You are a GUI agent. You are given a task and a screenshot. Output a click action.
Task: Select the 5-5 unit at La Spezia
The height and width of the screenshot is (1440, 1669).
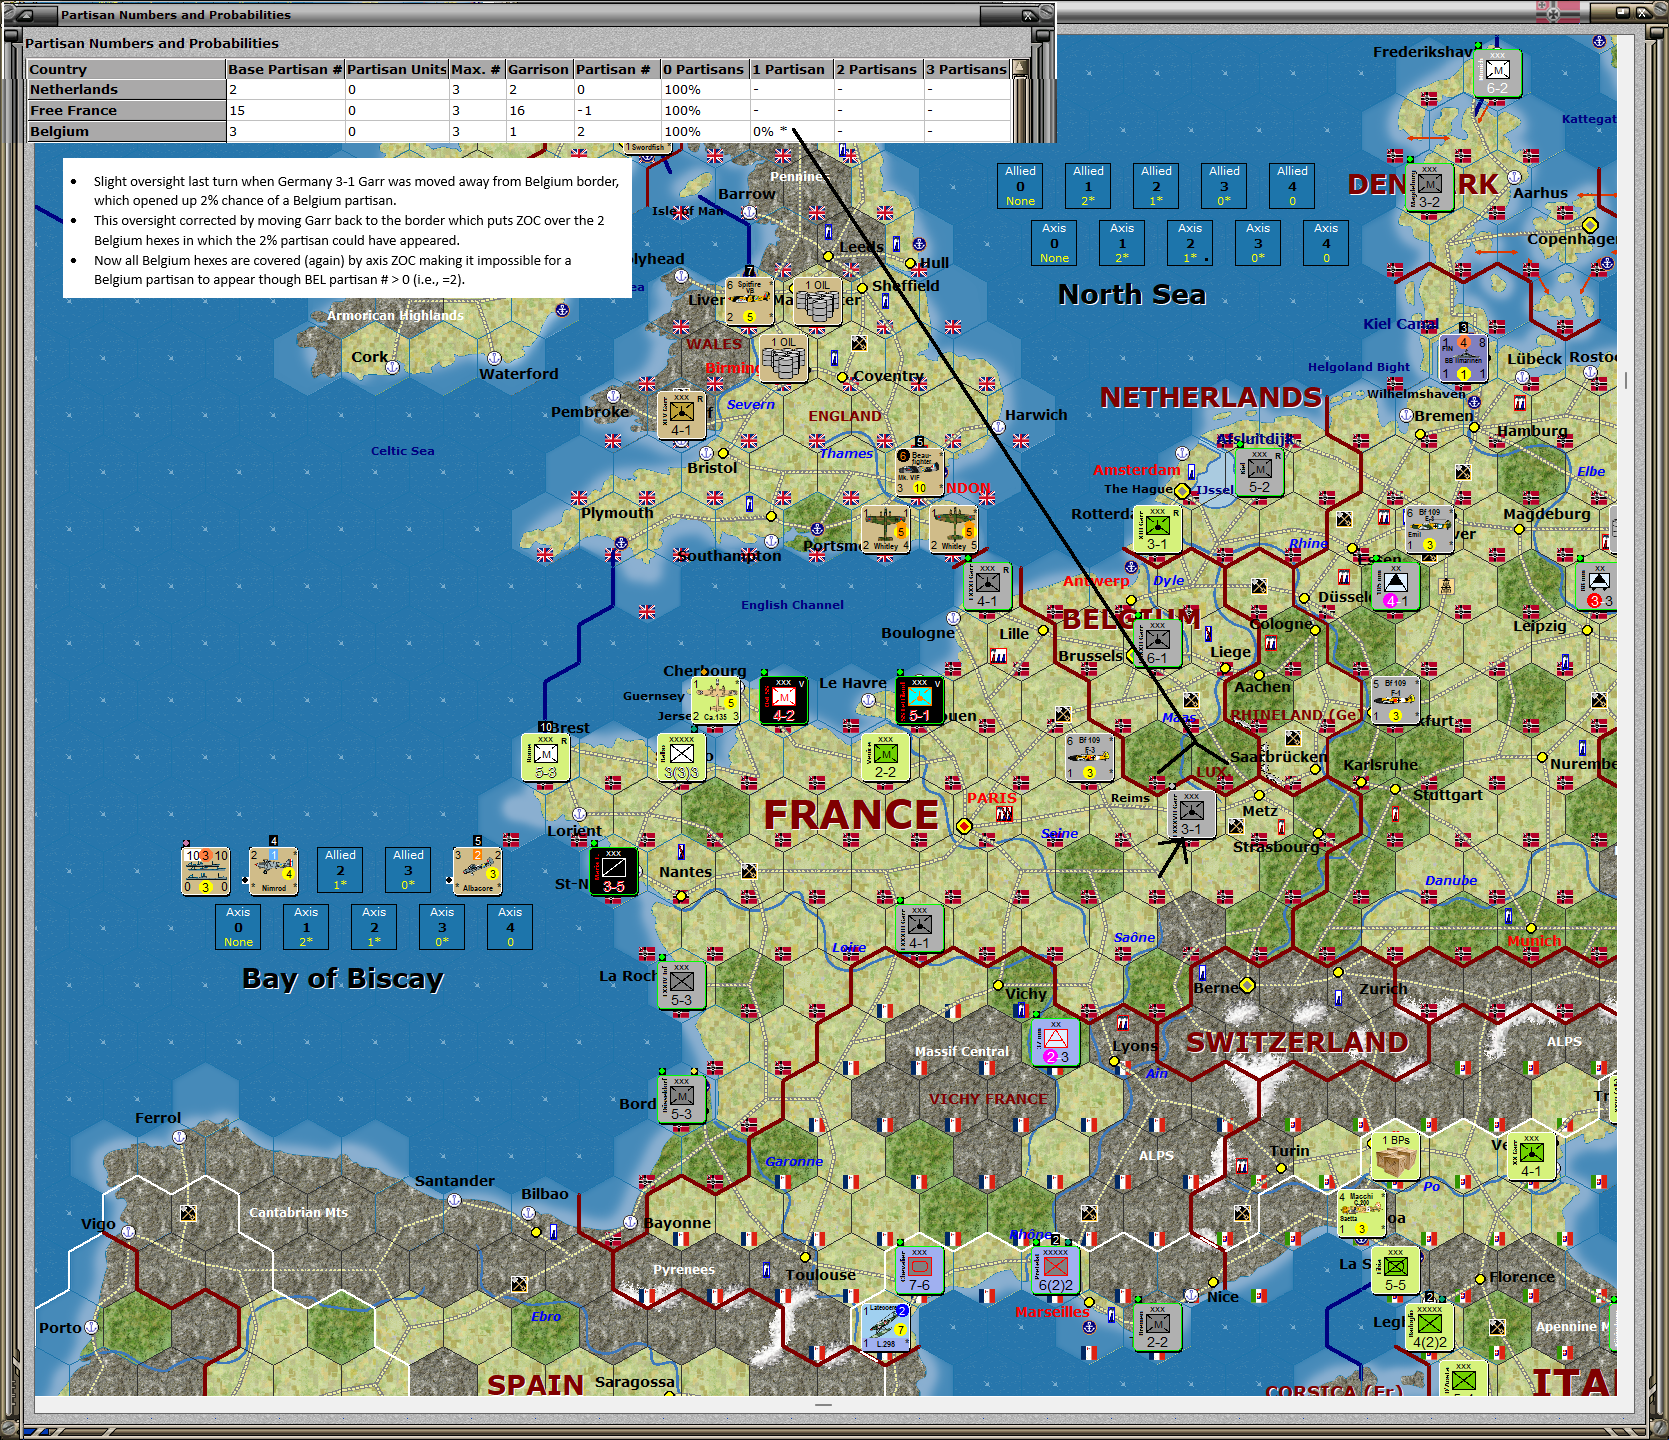tap(1395, 1270)
